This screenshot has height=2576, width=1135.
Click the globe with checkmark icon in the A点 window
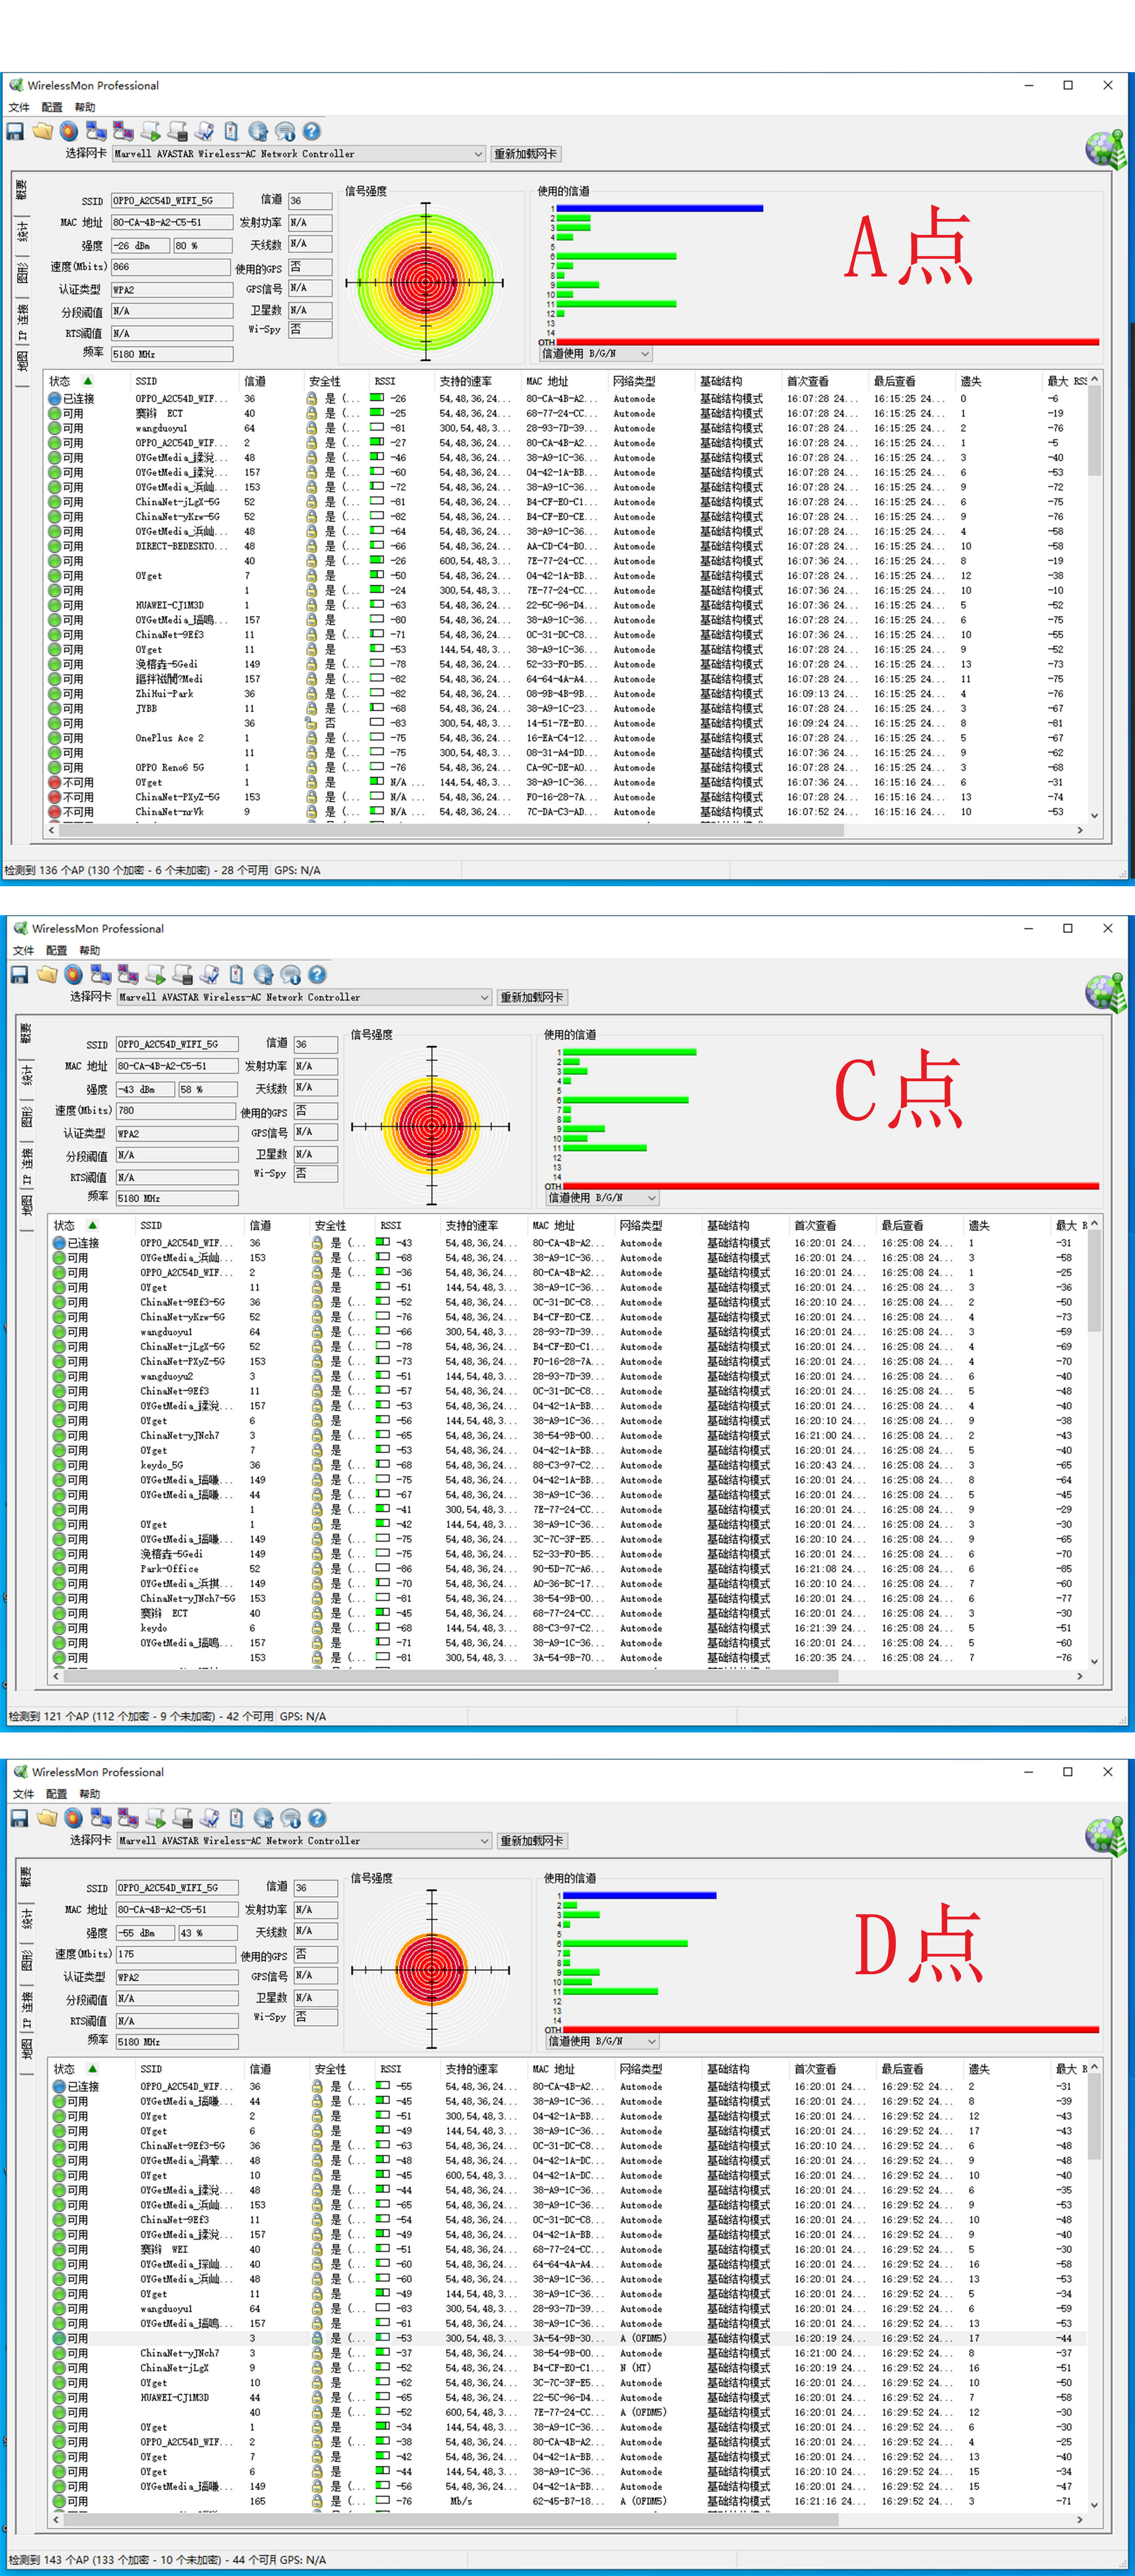pos(258,131)
